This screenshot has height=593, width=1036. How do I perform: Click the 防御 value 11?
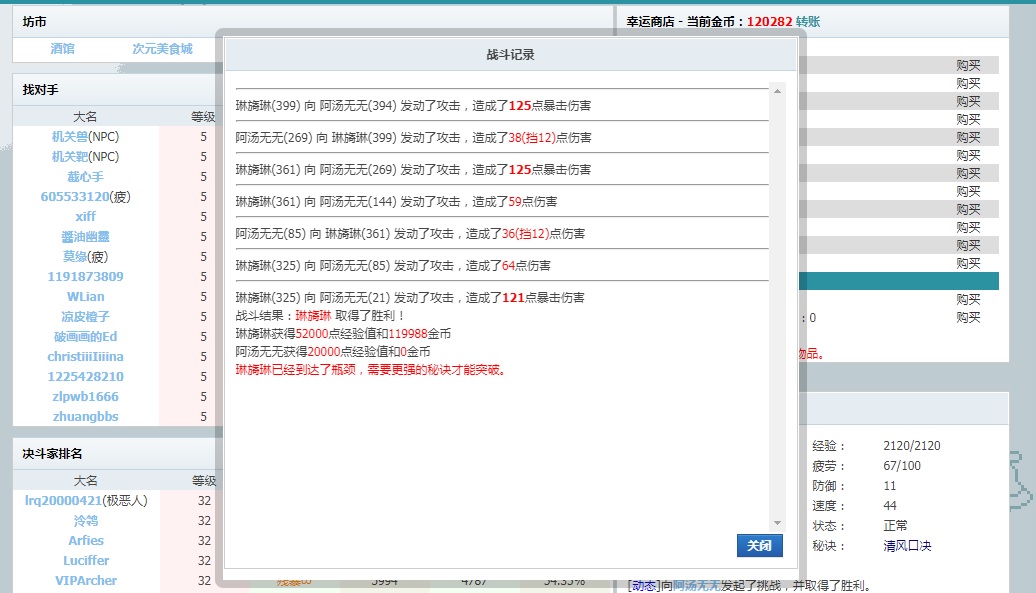pos(890,486)
